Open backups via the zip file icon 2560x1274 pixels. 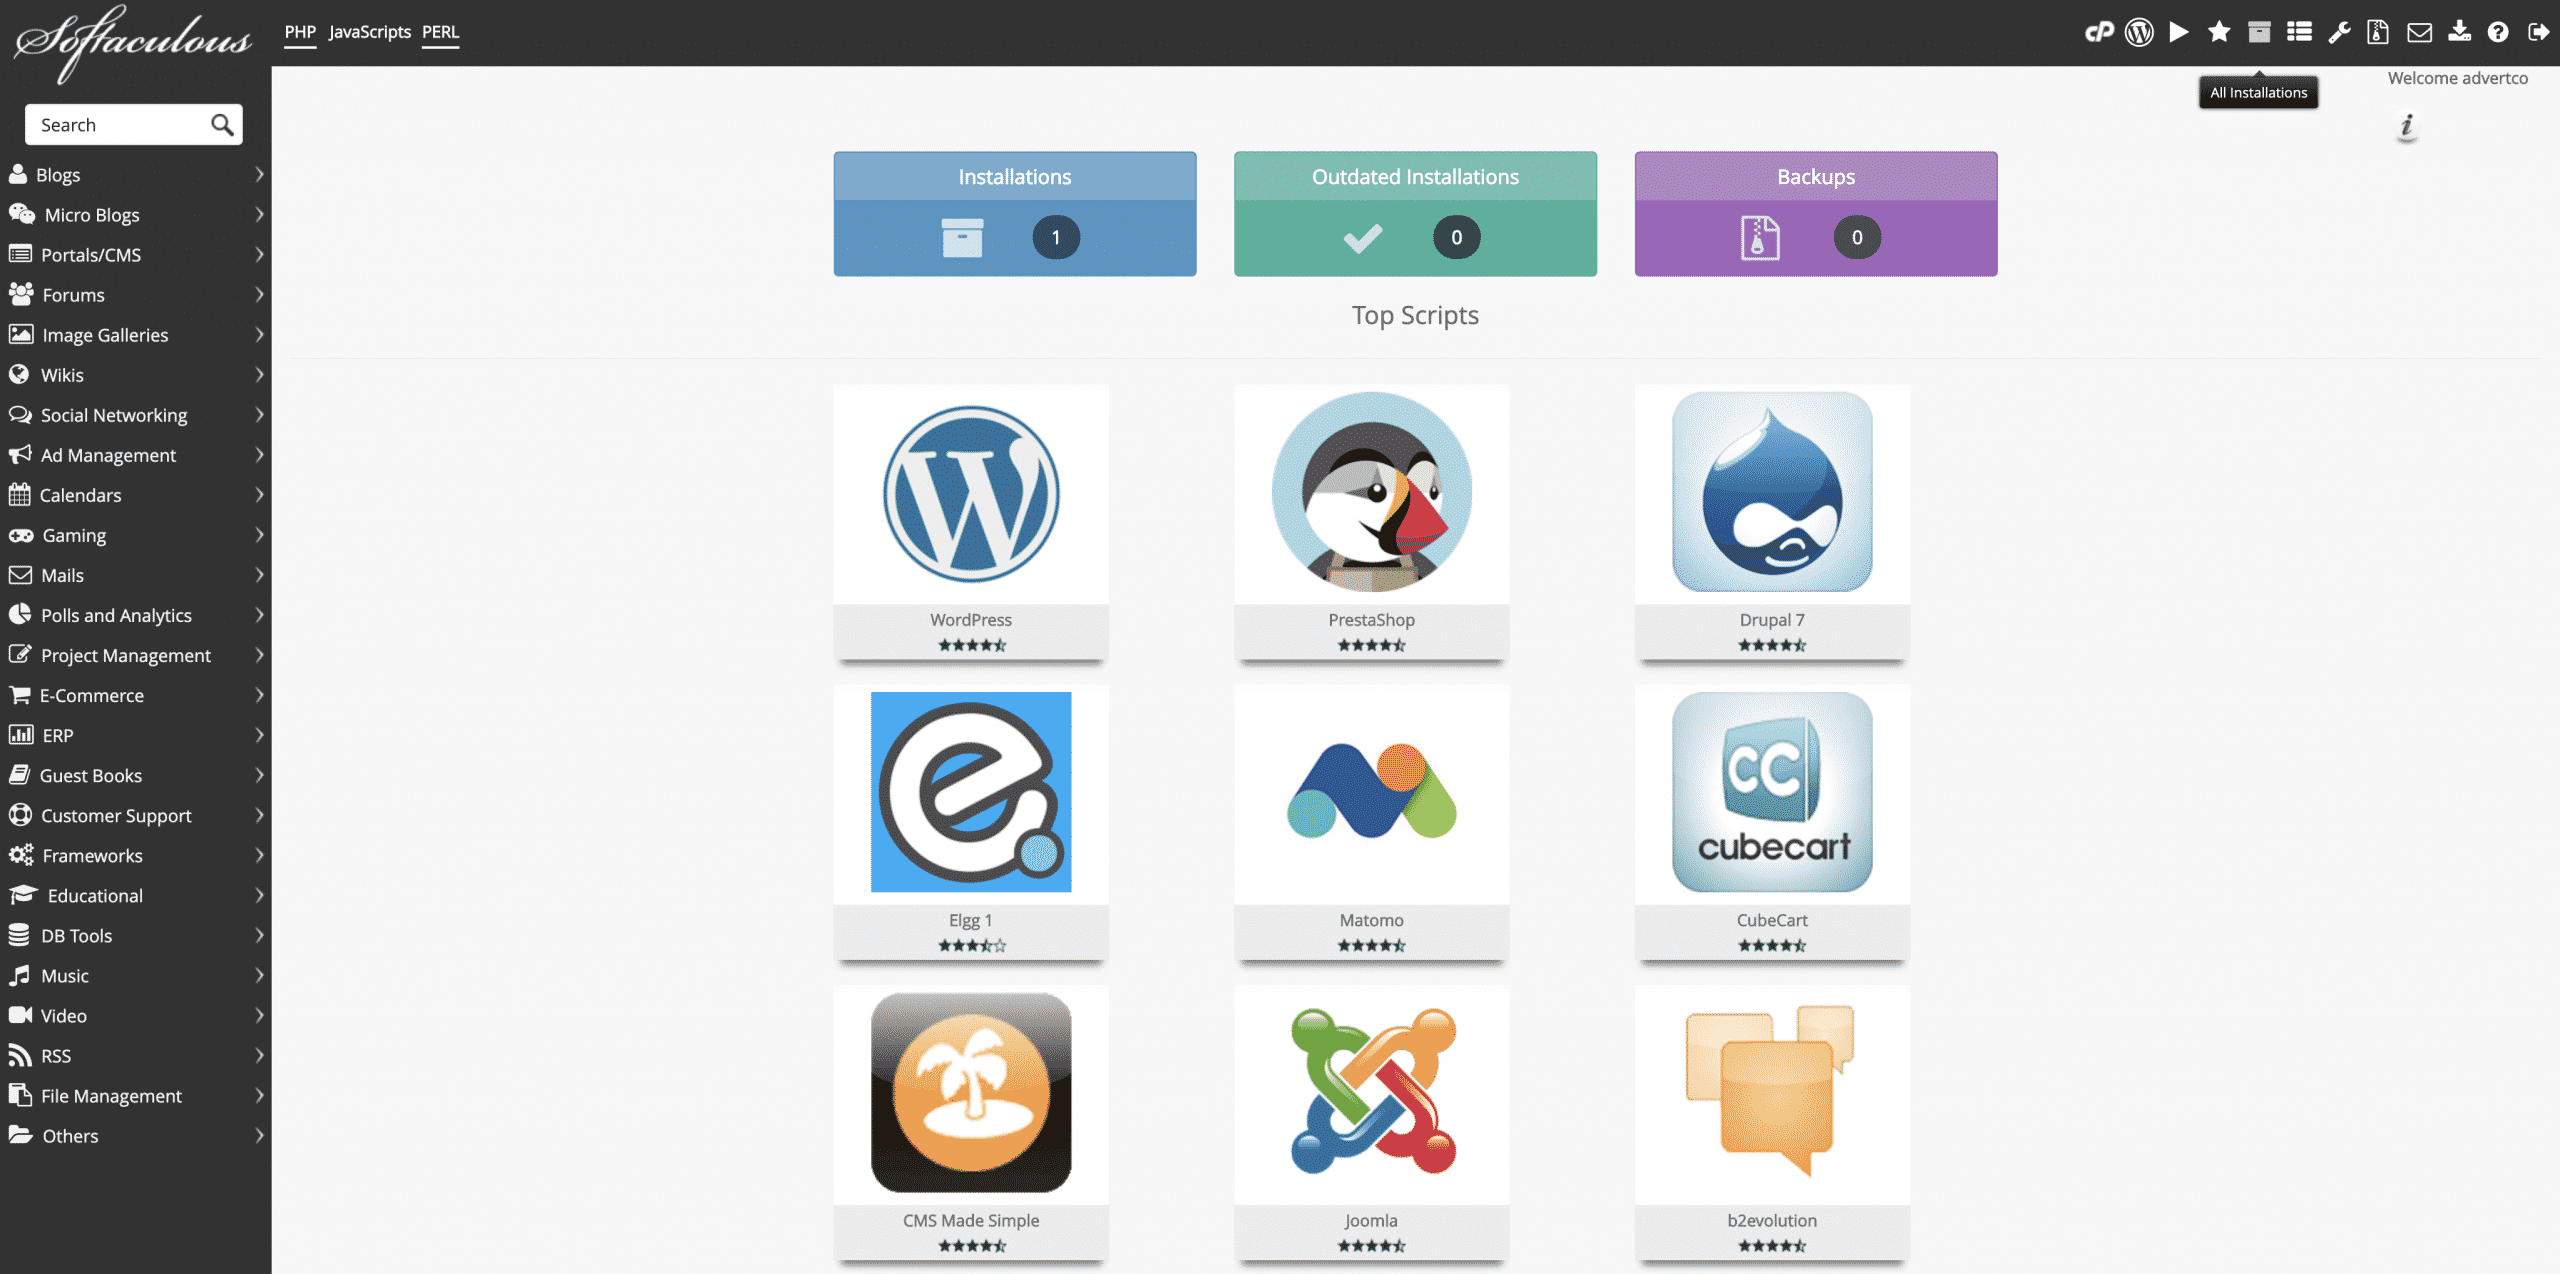pos(2378,32)
